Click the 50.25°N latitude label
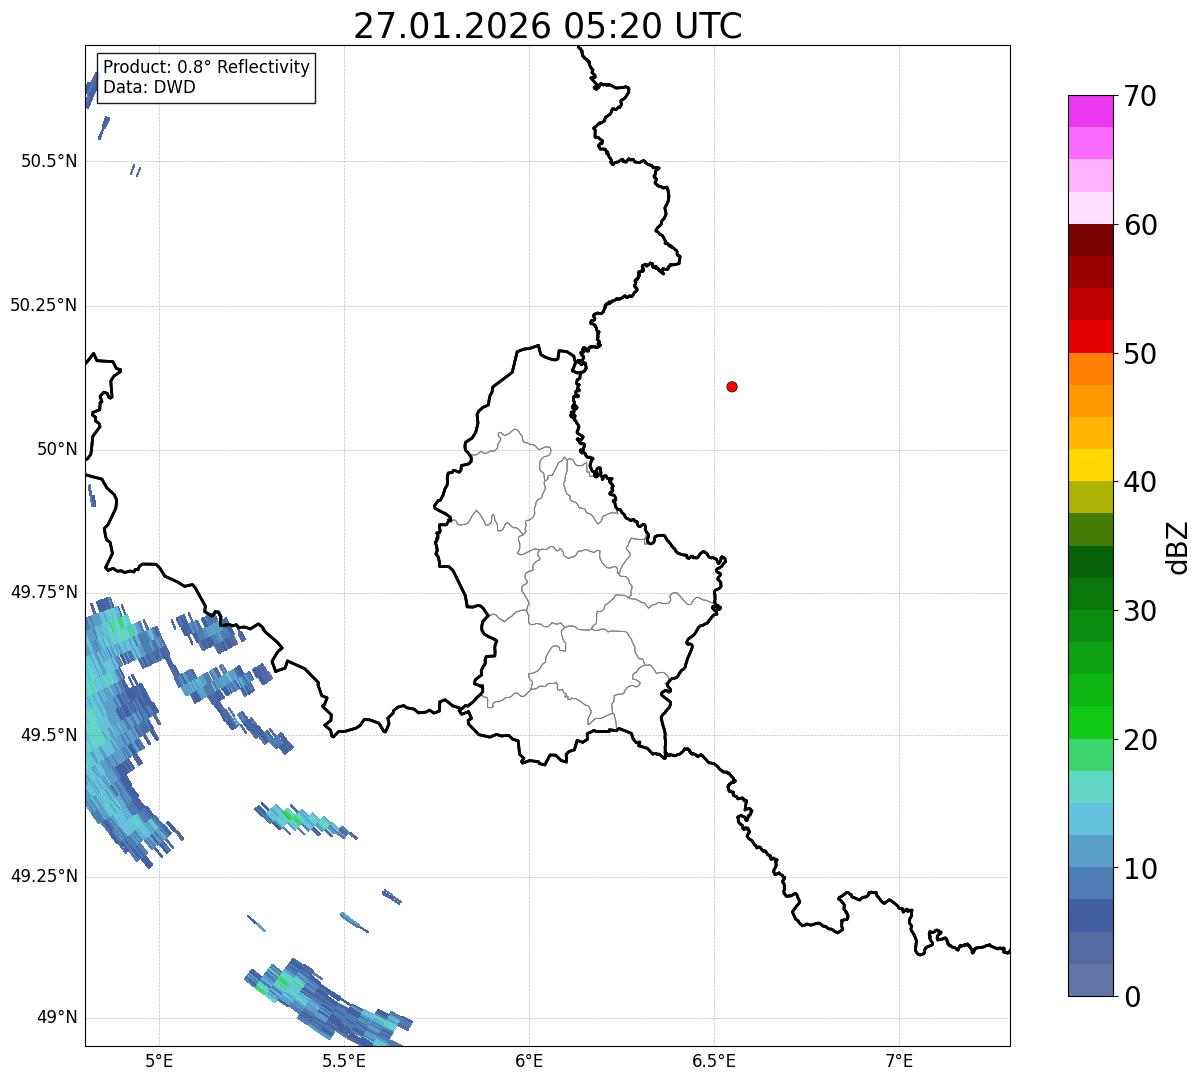 pos(43,305)
